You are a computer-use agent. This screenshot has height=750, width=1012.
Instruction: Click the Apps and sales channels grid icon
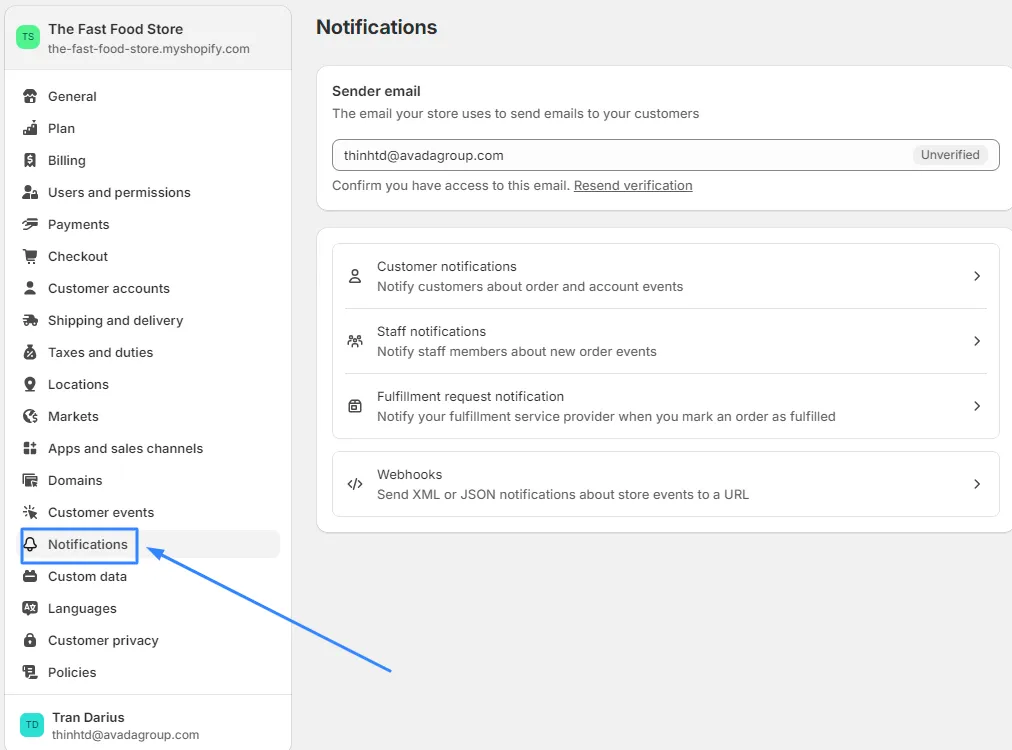click(x=30, y=448)
